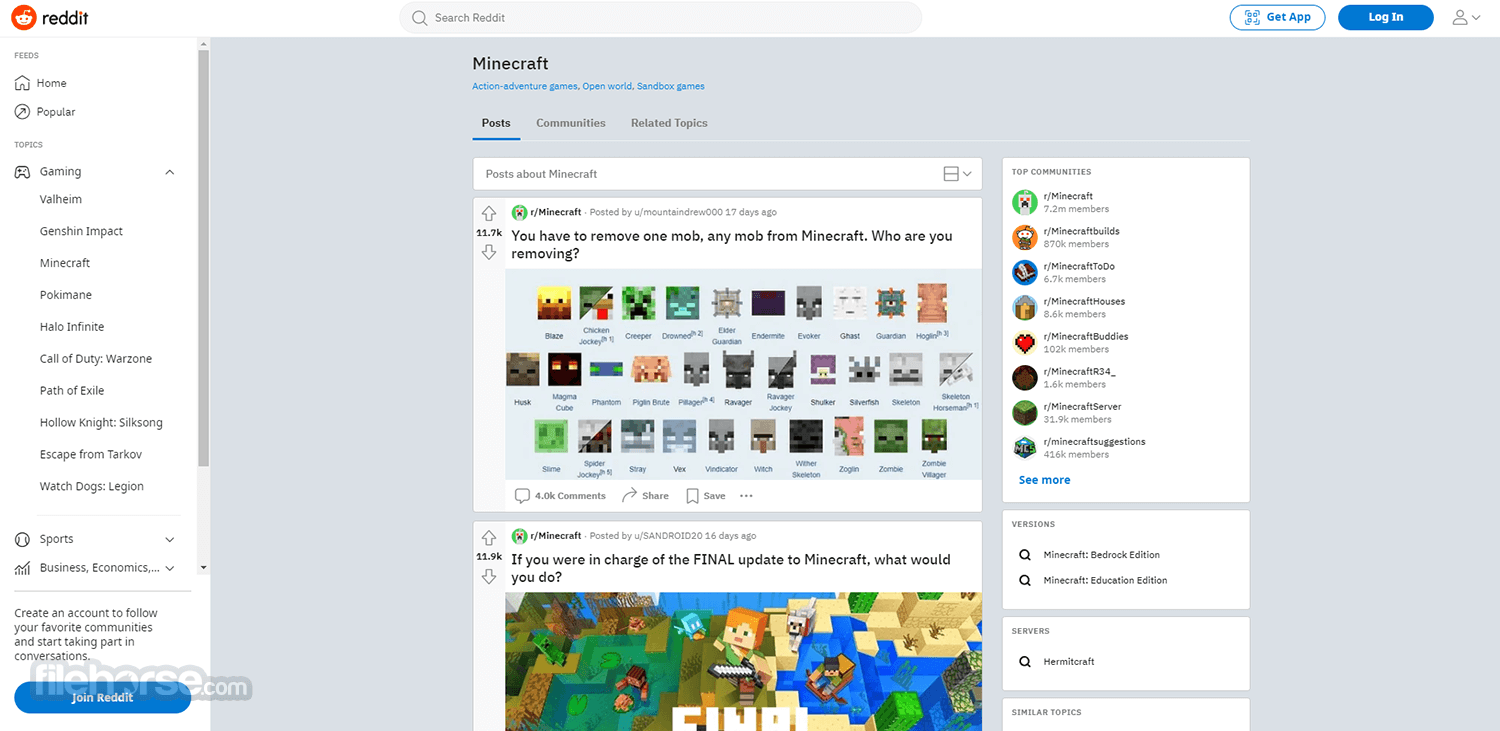Follow the 'Action-adventure games' link
Viewport: 1500px width, 731px height.
pyautogui.click(x=525, y=86)
